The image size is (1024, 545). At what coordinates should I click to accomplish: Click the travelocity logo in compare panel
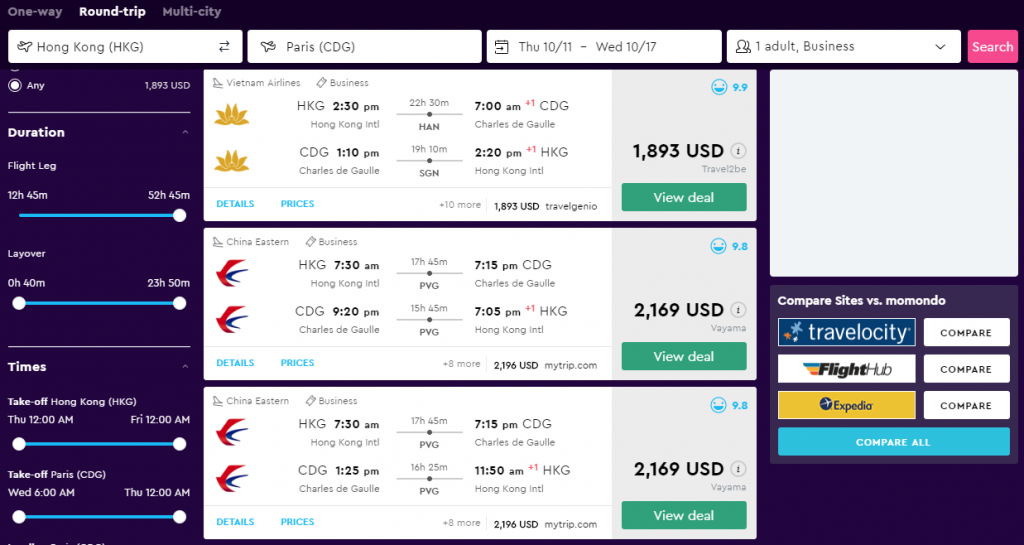[846, 332]
